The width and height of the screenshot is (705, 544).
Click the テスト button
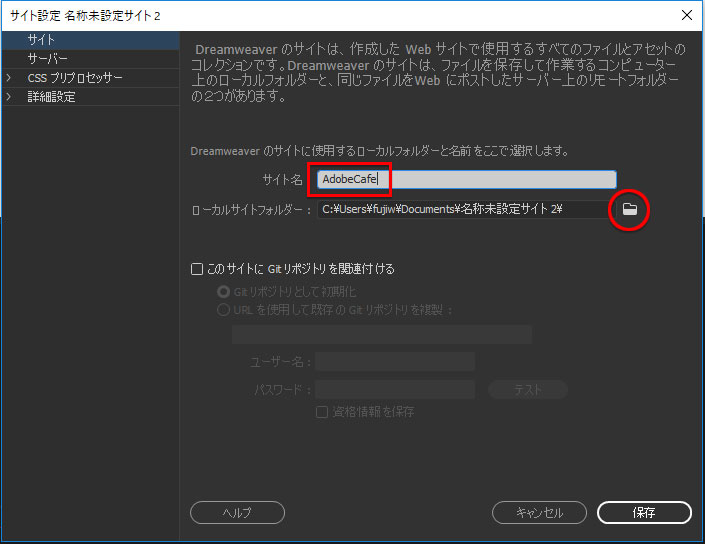527,390
